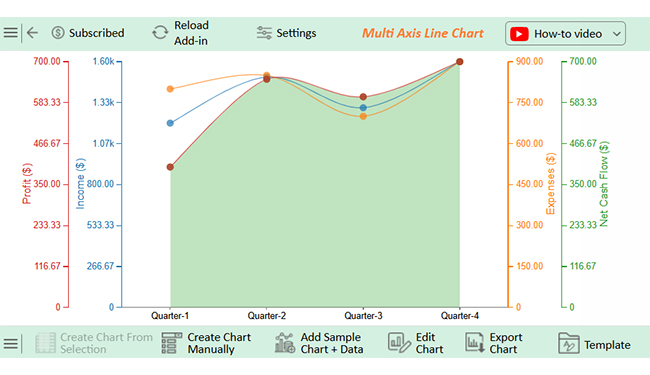Click the Multi Axis Line Chart title
Viewport: 650px width, 375px height.
click(422, 33)
